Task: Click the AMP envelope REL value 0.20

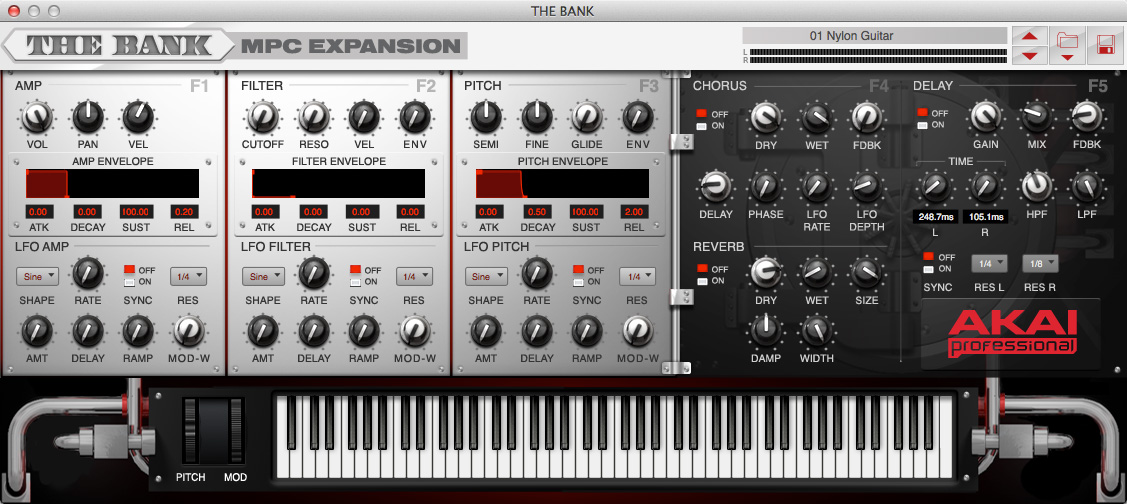Action: click(x=183, y=212)
